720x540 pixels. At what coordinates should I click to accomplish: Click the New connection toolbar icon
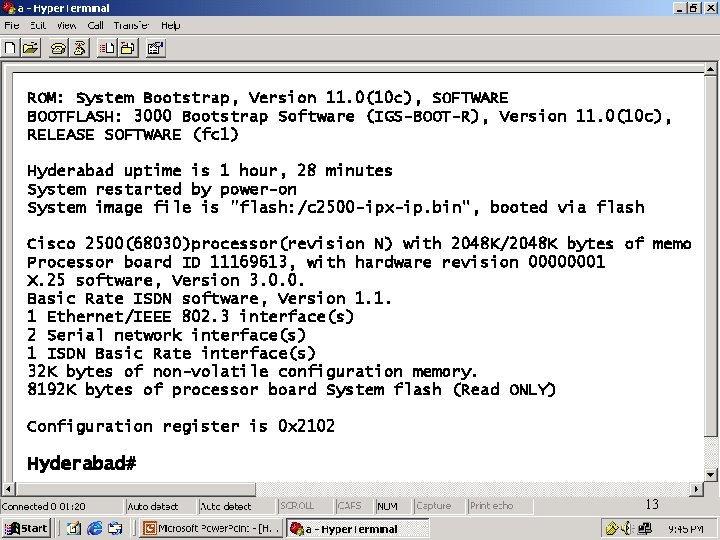(10, 48)
